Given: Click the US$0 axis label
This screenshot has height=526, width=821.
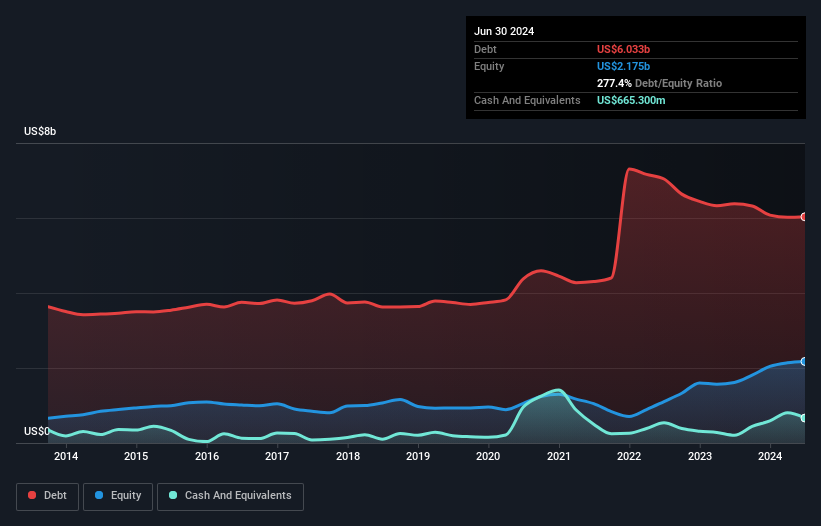Looking at the screenshot, I should pos(37,431).
